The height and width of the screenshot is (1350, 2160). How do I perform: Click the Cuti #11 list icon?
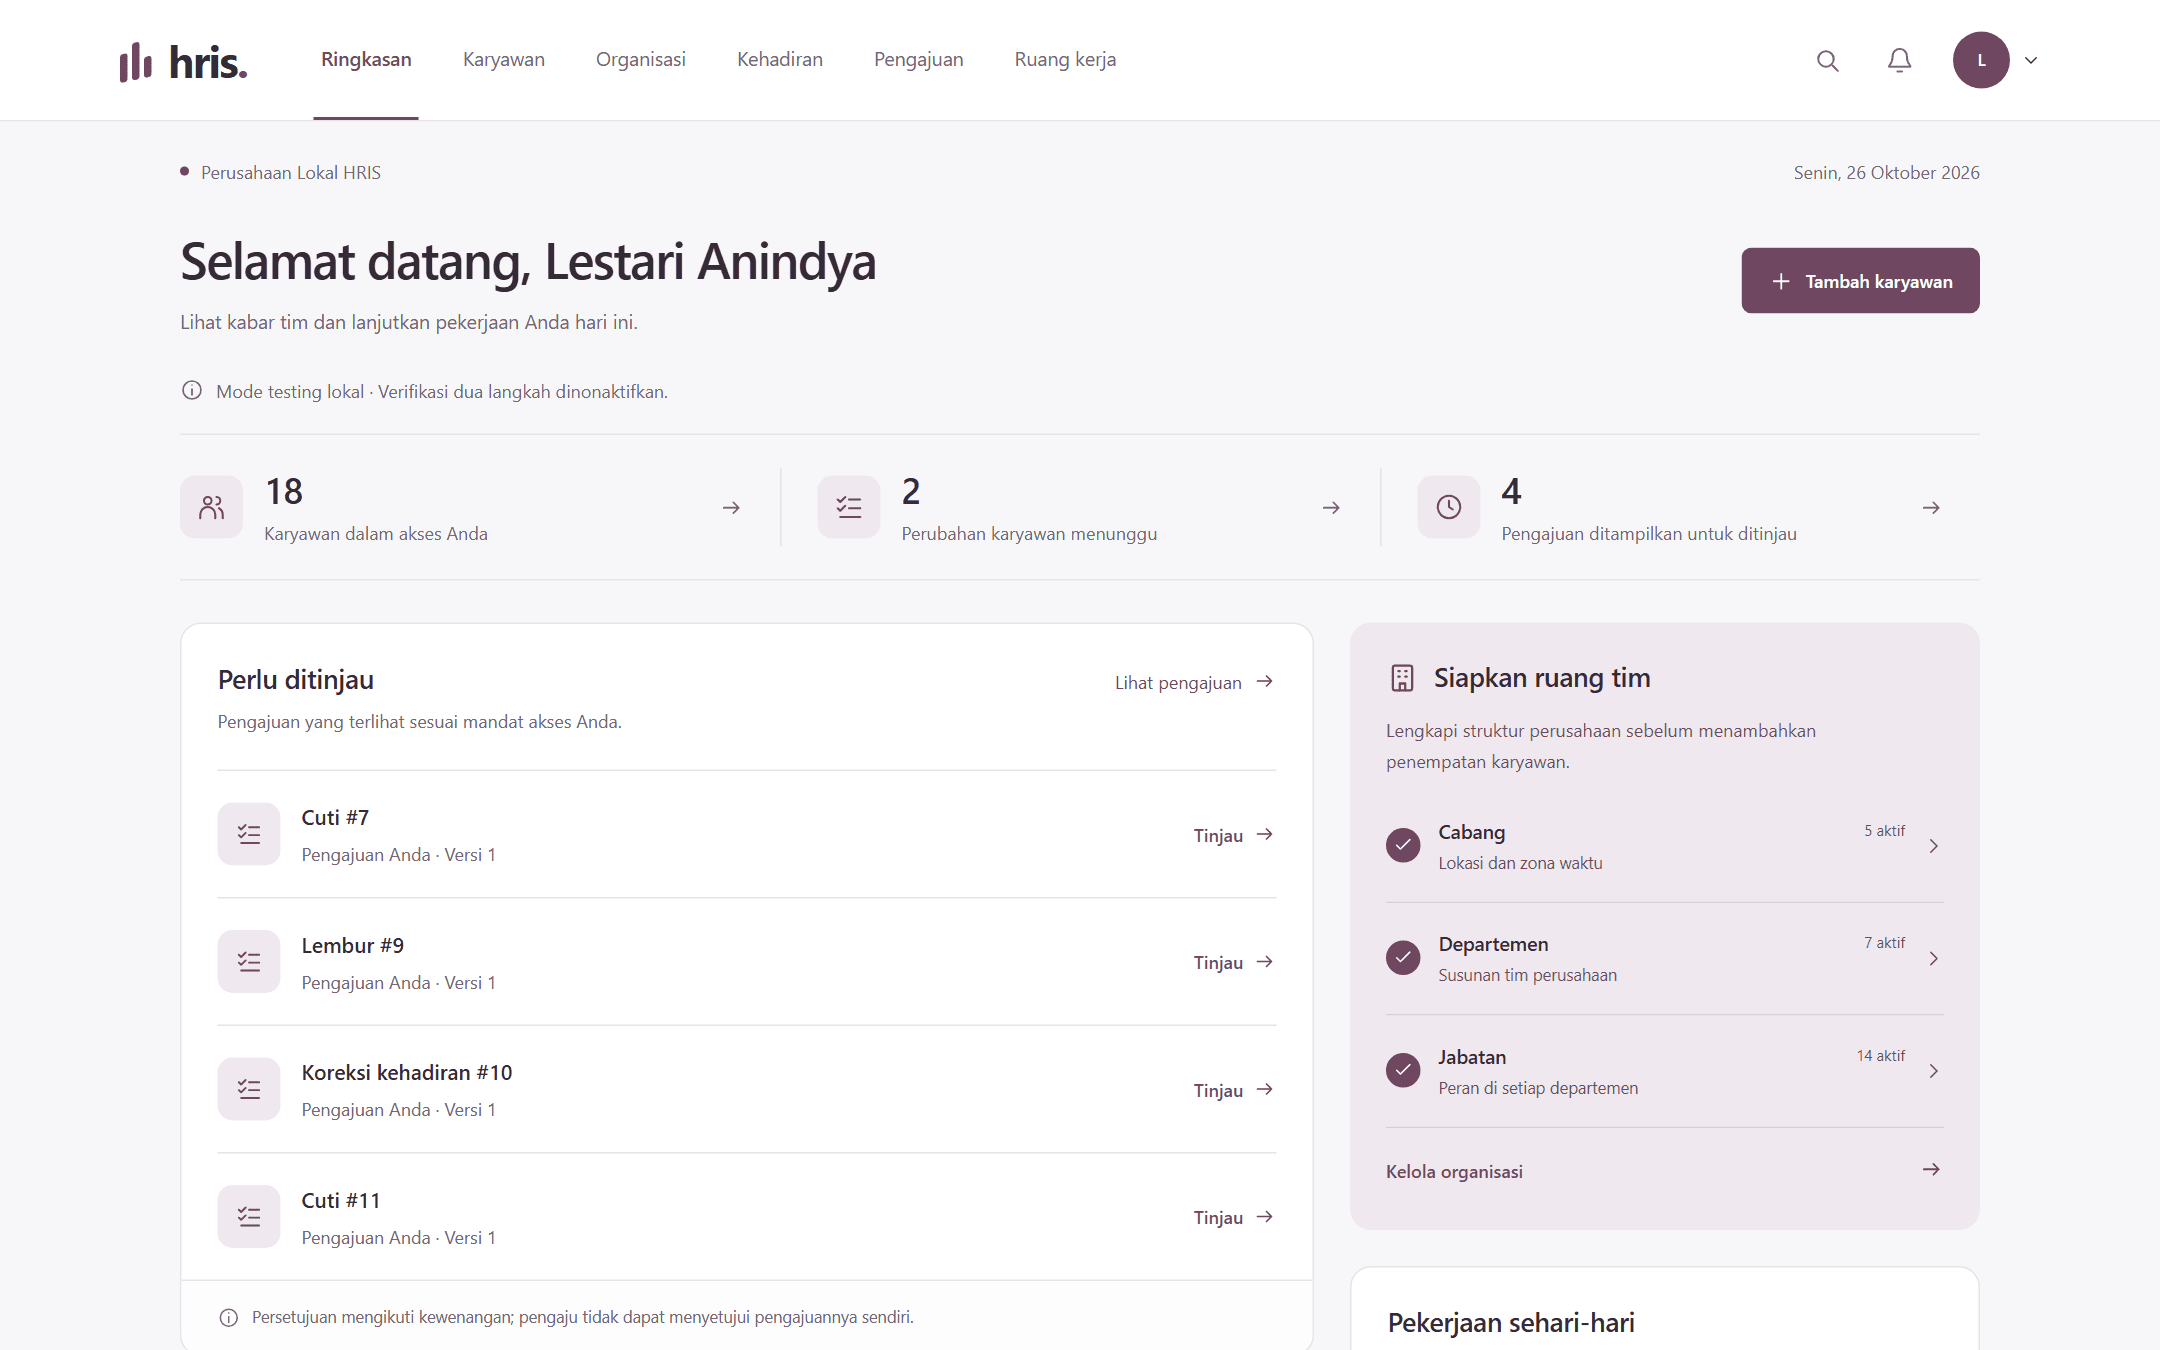click(x=249, y=1216)
